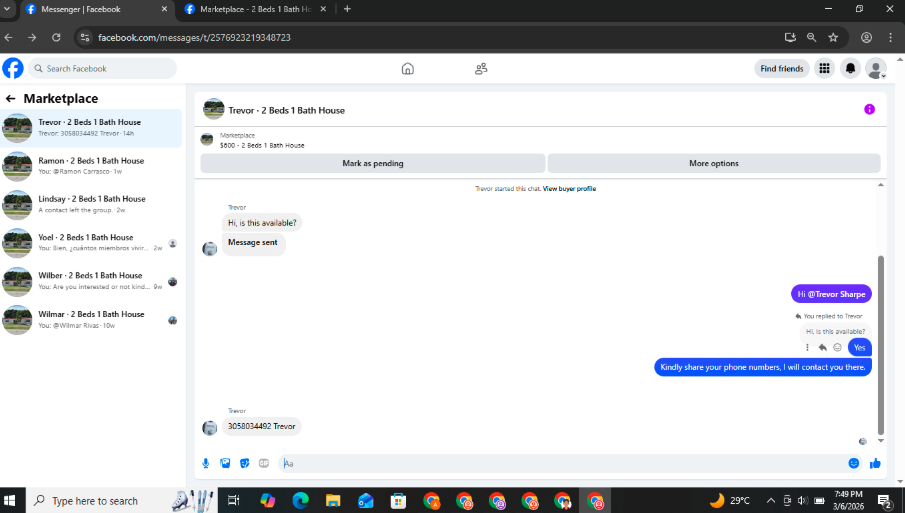
Task: Open View buyer profile link
Action: (569, 189)
